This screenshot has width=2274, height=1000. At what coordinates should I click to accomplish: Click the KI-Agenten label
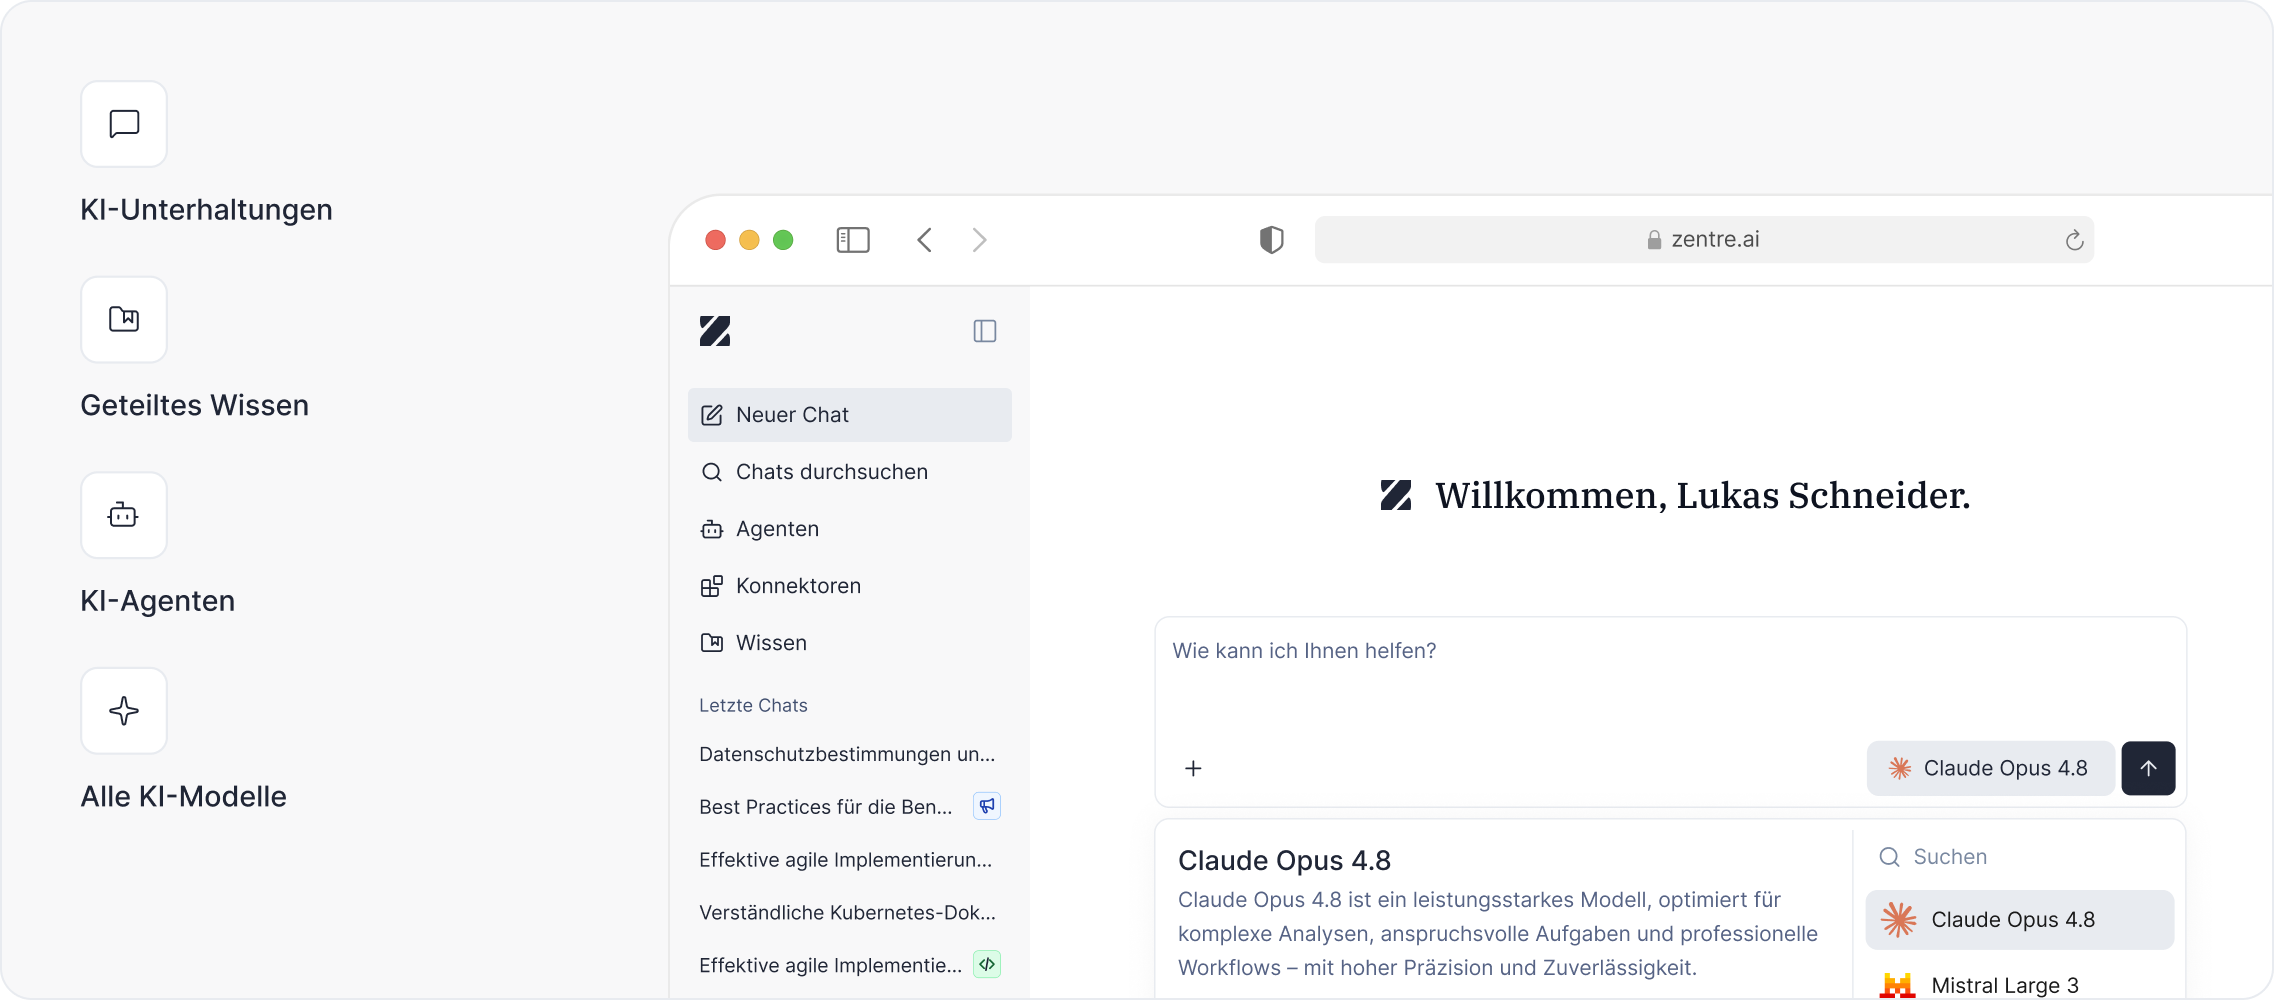(x=157, y=601)
